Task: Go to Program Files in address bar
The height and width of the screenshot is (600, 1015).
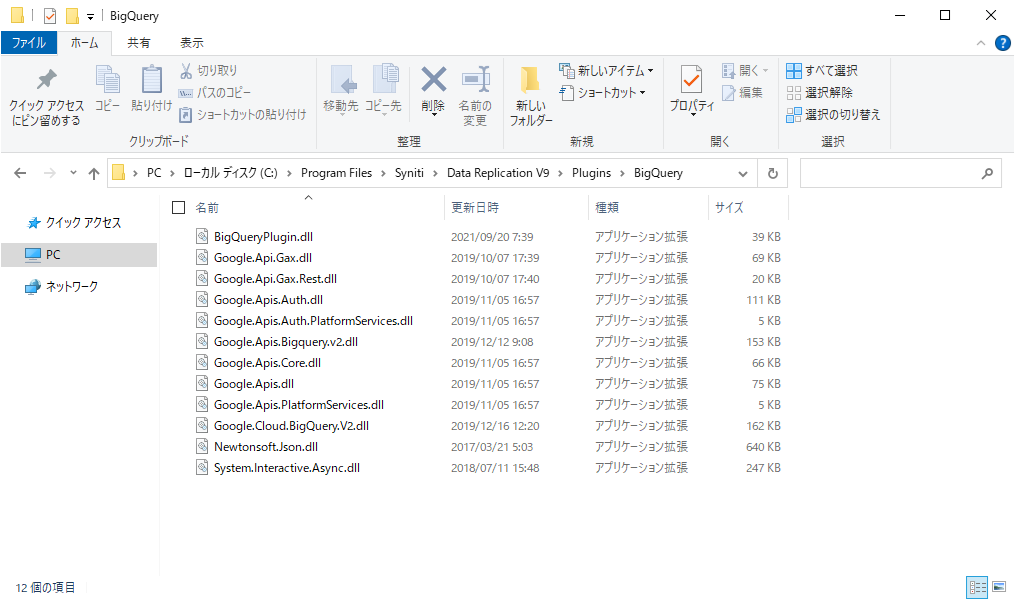Action: pos(337,173)
